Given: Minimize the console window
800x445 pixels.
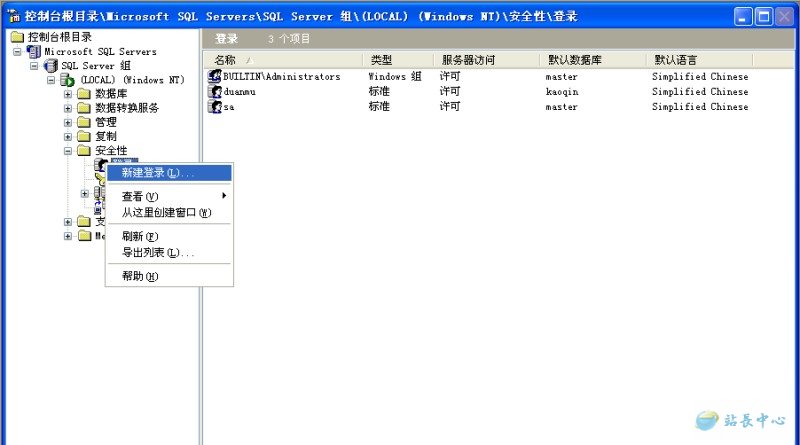Looking at the screenshot, I should click(x=743, y=17).
